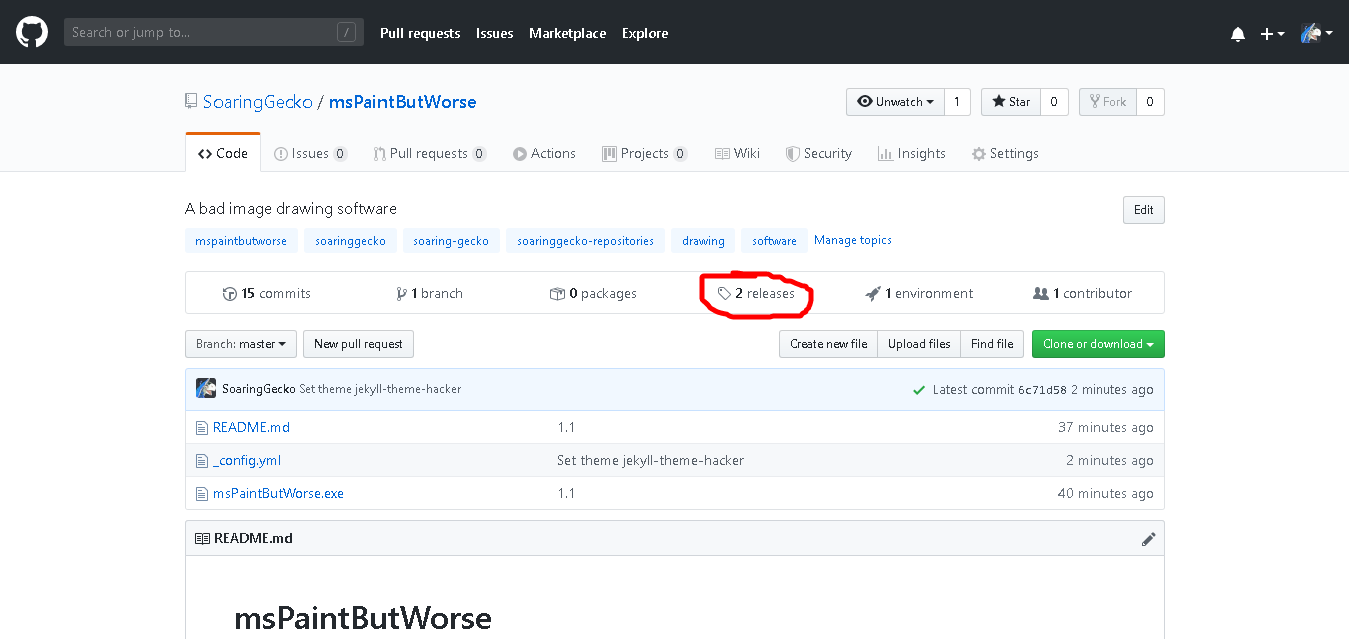Click Manage topics
The height and width of the screenshot is (639, 1349).
[x=853, y=240]
